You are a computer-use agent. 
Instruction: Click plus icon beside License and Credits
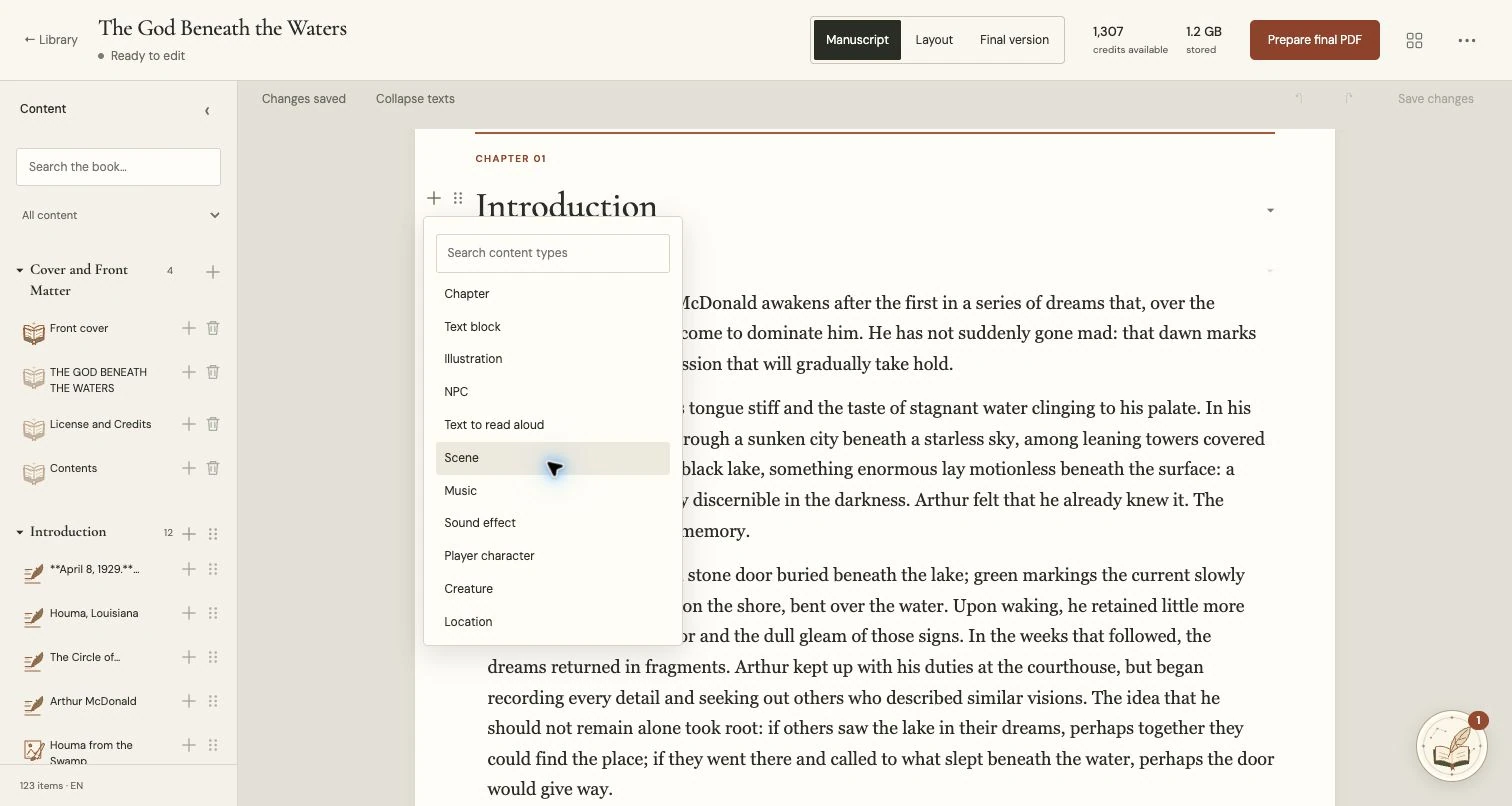(x=188, y=424)
